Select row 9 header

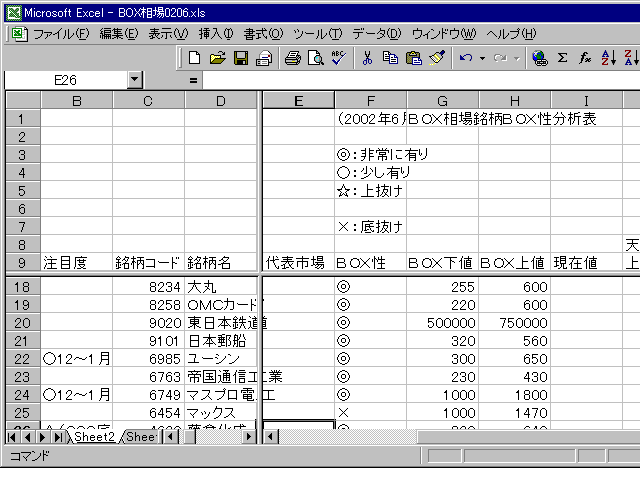tap(23, 262)
